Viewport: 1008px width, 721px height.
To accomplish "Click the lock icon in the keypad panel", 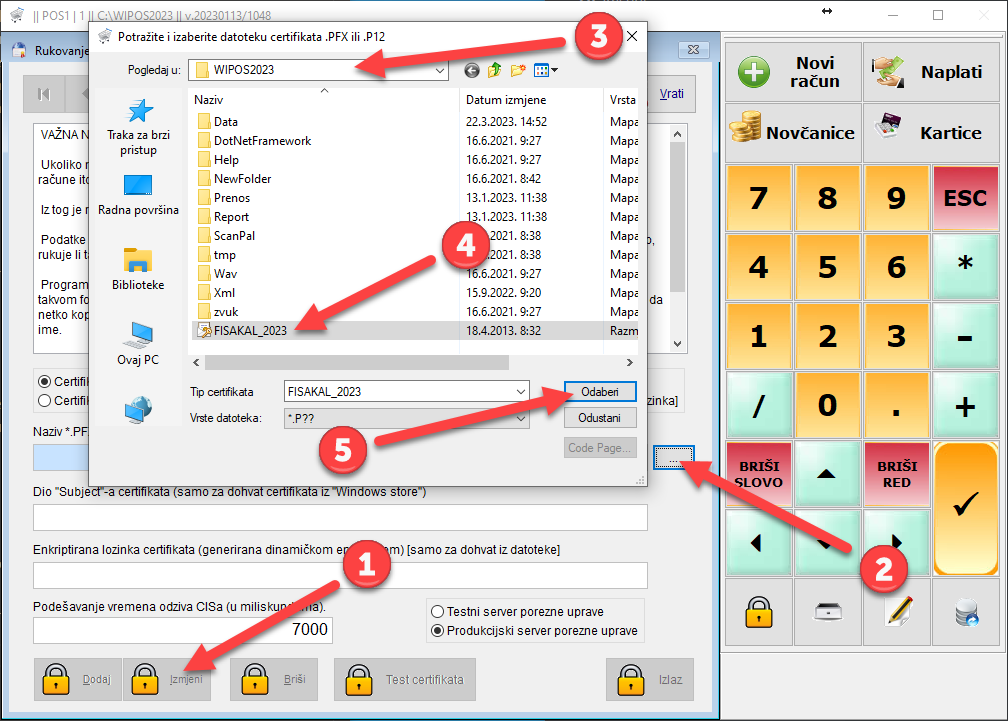I will (x=757, y=612).
